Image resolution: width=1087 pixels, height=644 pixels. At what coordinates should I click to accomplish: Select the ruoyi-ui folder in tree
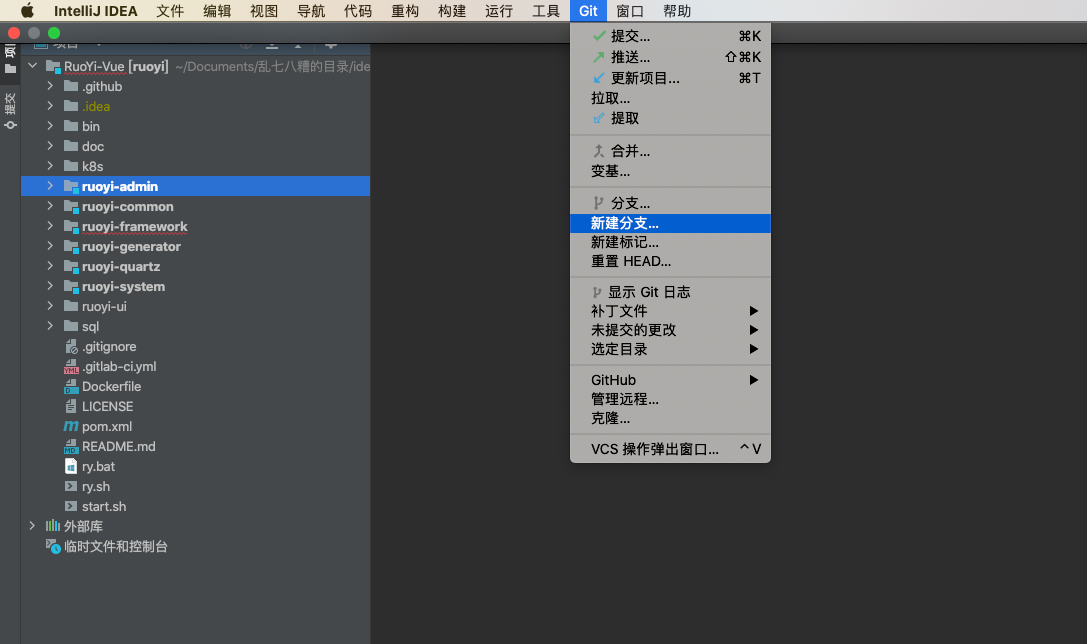point(104,306)
